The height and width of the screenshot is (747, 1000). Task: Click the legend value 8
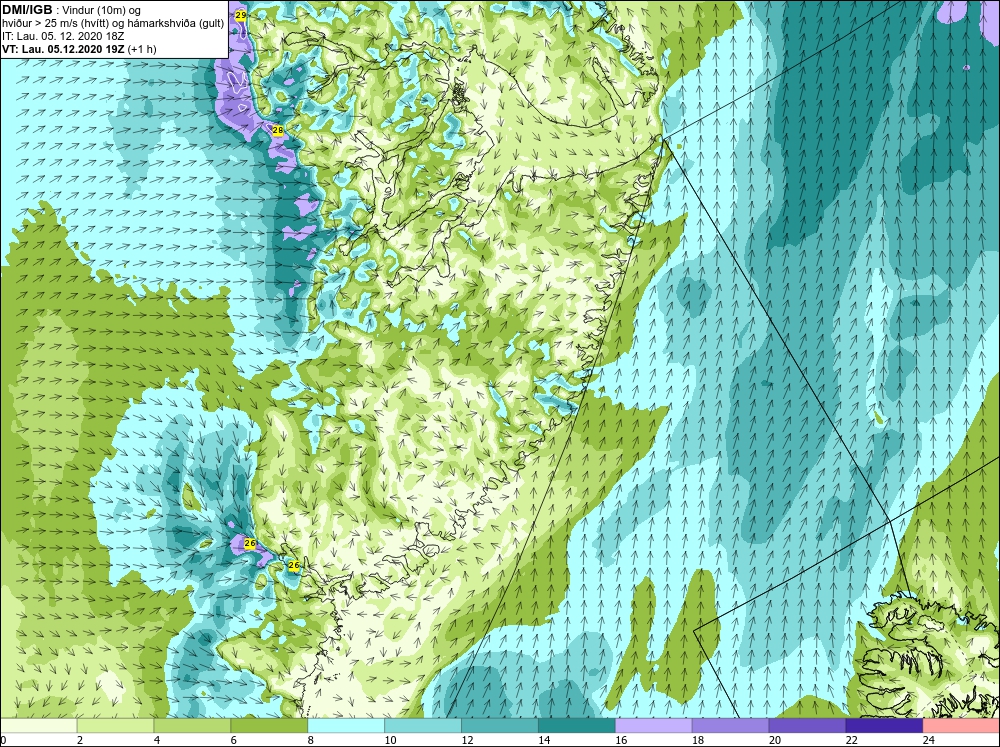(311, 740)
